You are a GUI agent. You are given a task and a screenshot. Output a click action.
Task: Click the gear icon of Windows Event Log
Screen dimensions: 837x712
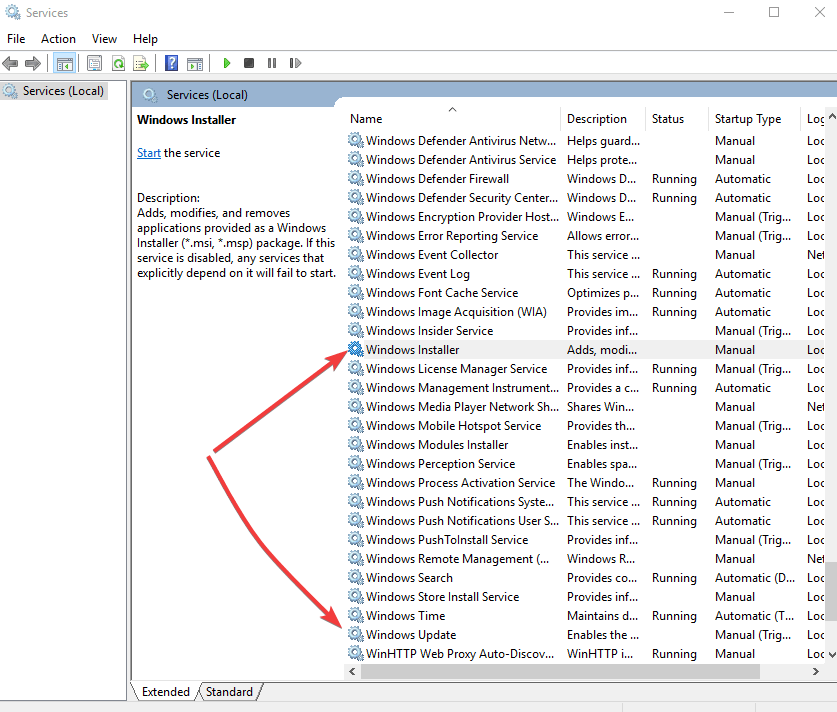[x=356, y=273]
